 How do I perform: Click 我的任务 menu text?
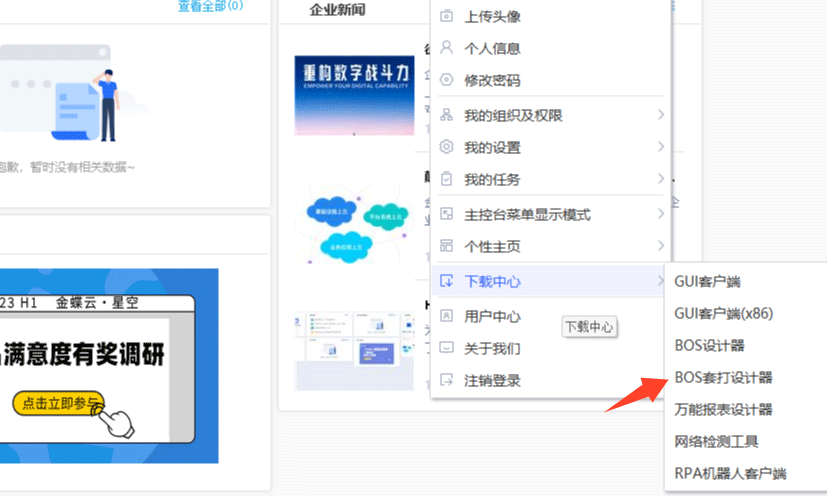[x=492, y=179]
